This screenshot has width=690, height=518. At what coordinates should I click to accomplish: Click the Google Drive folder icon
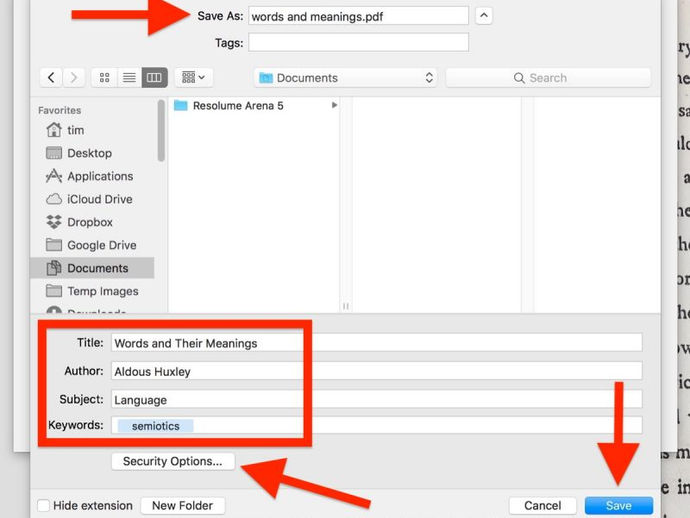click(x=54, y=245)
